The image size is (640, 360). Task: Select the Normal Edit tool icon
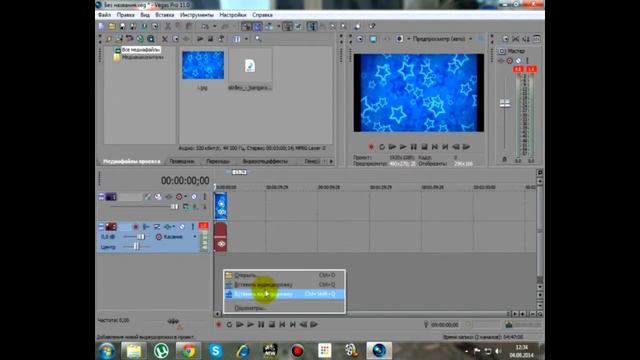[x=311, y=27]
